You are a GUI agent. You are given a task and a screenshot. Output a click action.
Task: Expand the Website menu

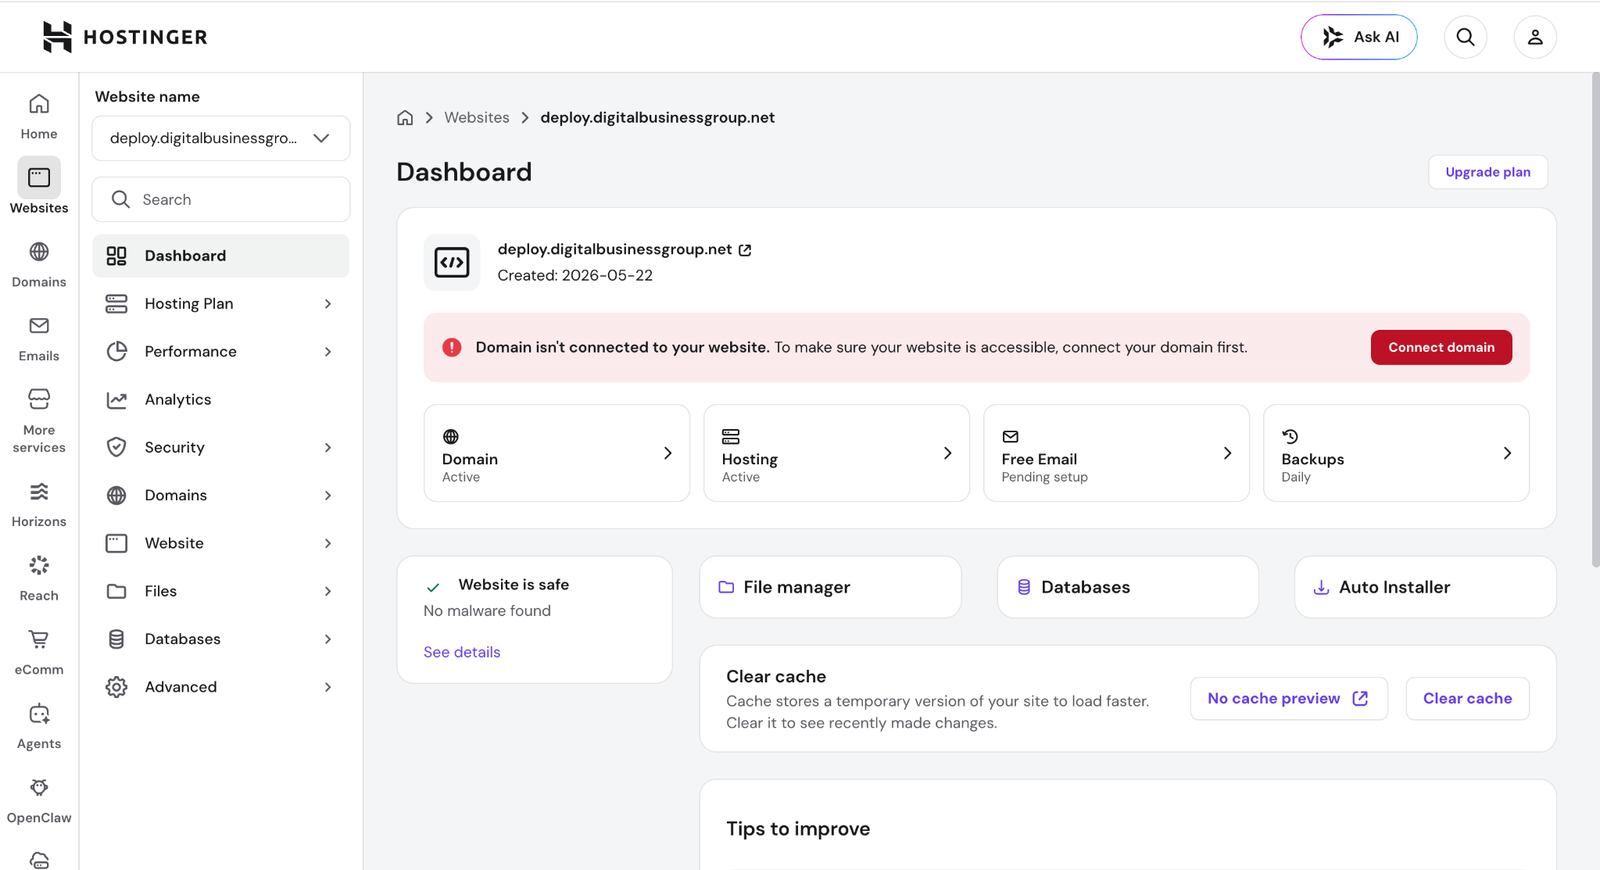click(221, 544)
